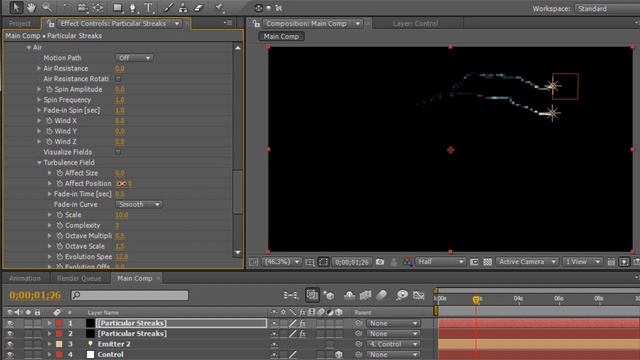The width and height of the screenshot is (640, 360).
Task: Hide layer 1 Particular Streaks eye
Action: pos(10,323)
